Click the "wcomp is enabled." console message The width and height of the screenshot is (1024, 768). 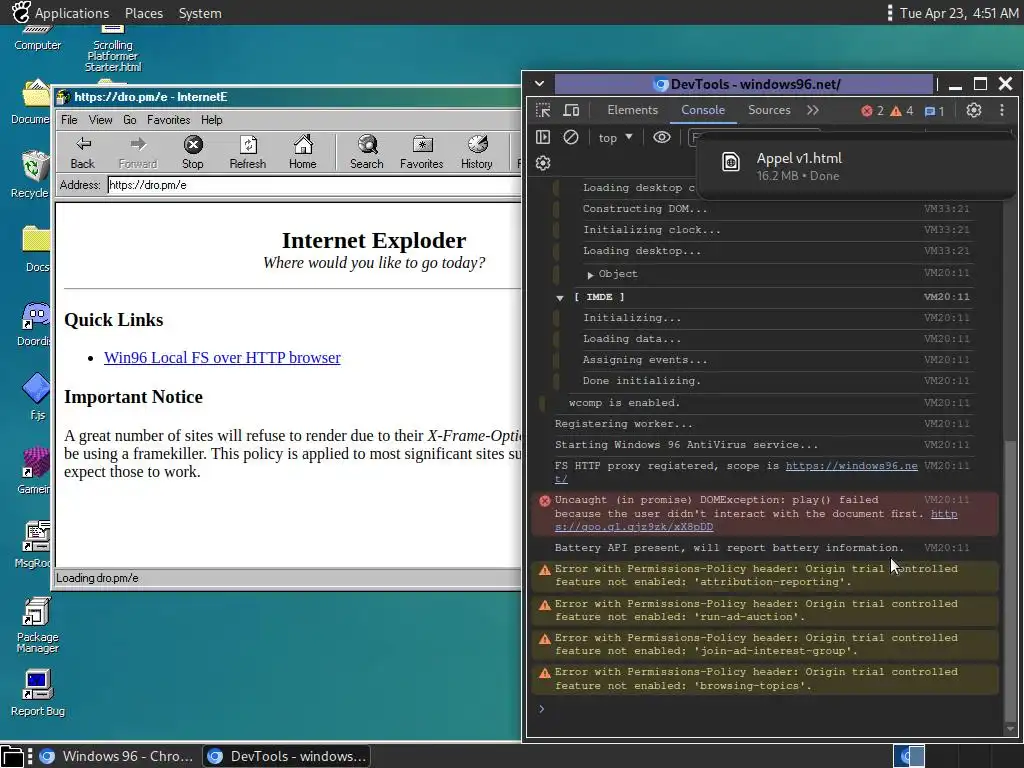pos(624,403)
